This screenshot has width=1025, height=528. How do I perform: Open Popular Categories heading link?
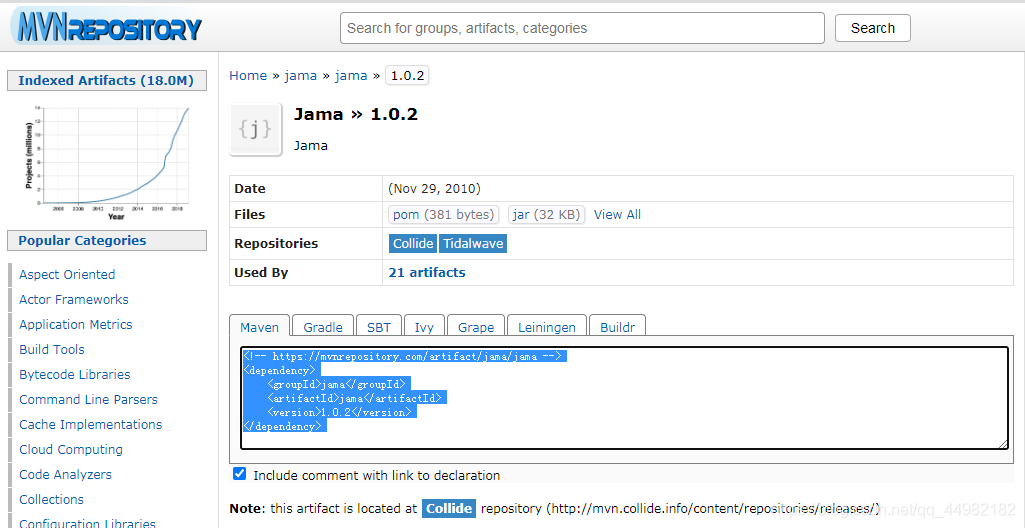coord(82,240)
